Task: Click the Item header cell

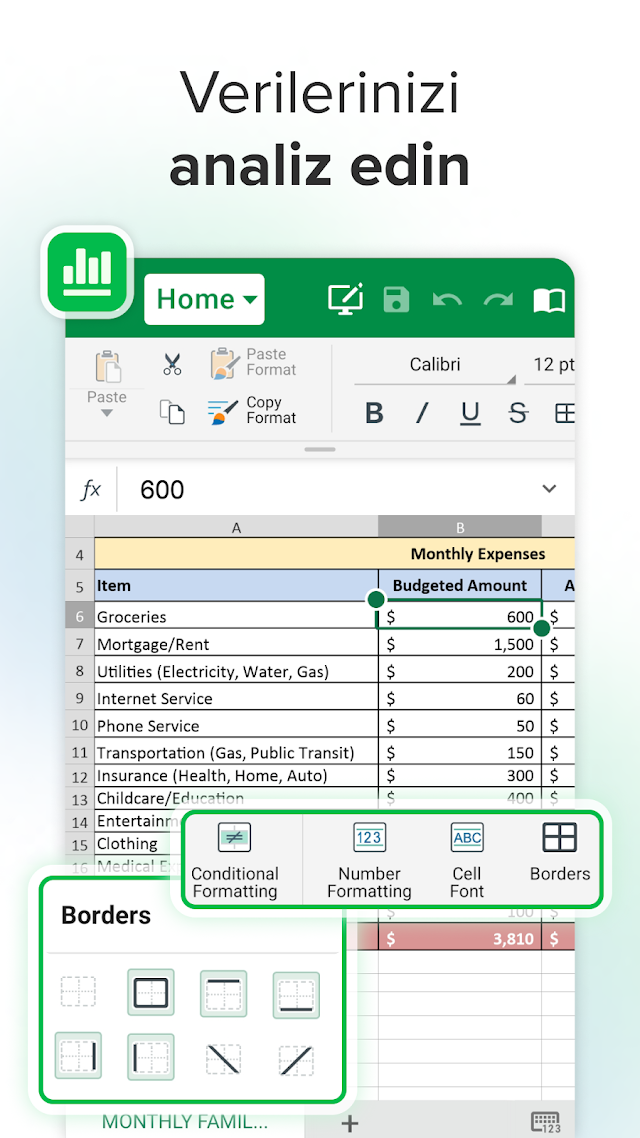Action: pyautogui.click(x=237, y=586)
